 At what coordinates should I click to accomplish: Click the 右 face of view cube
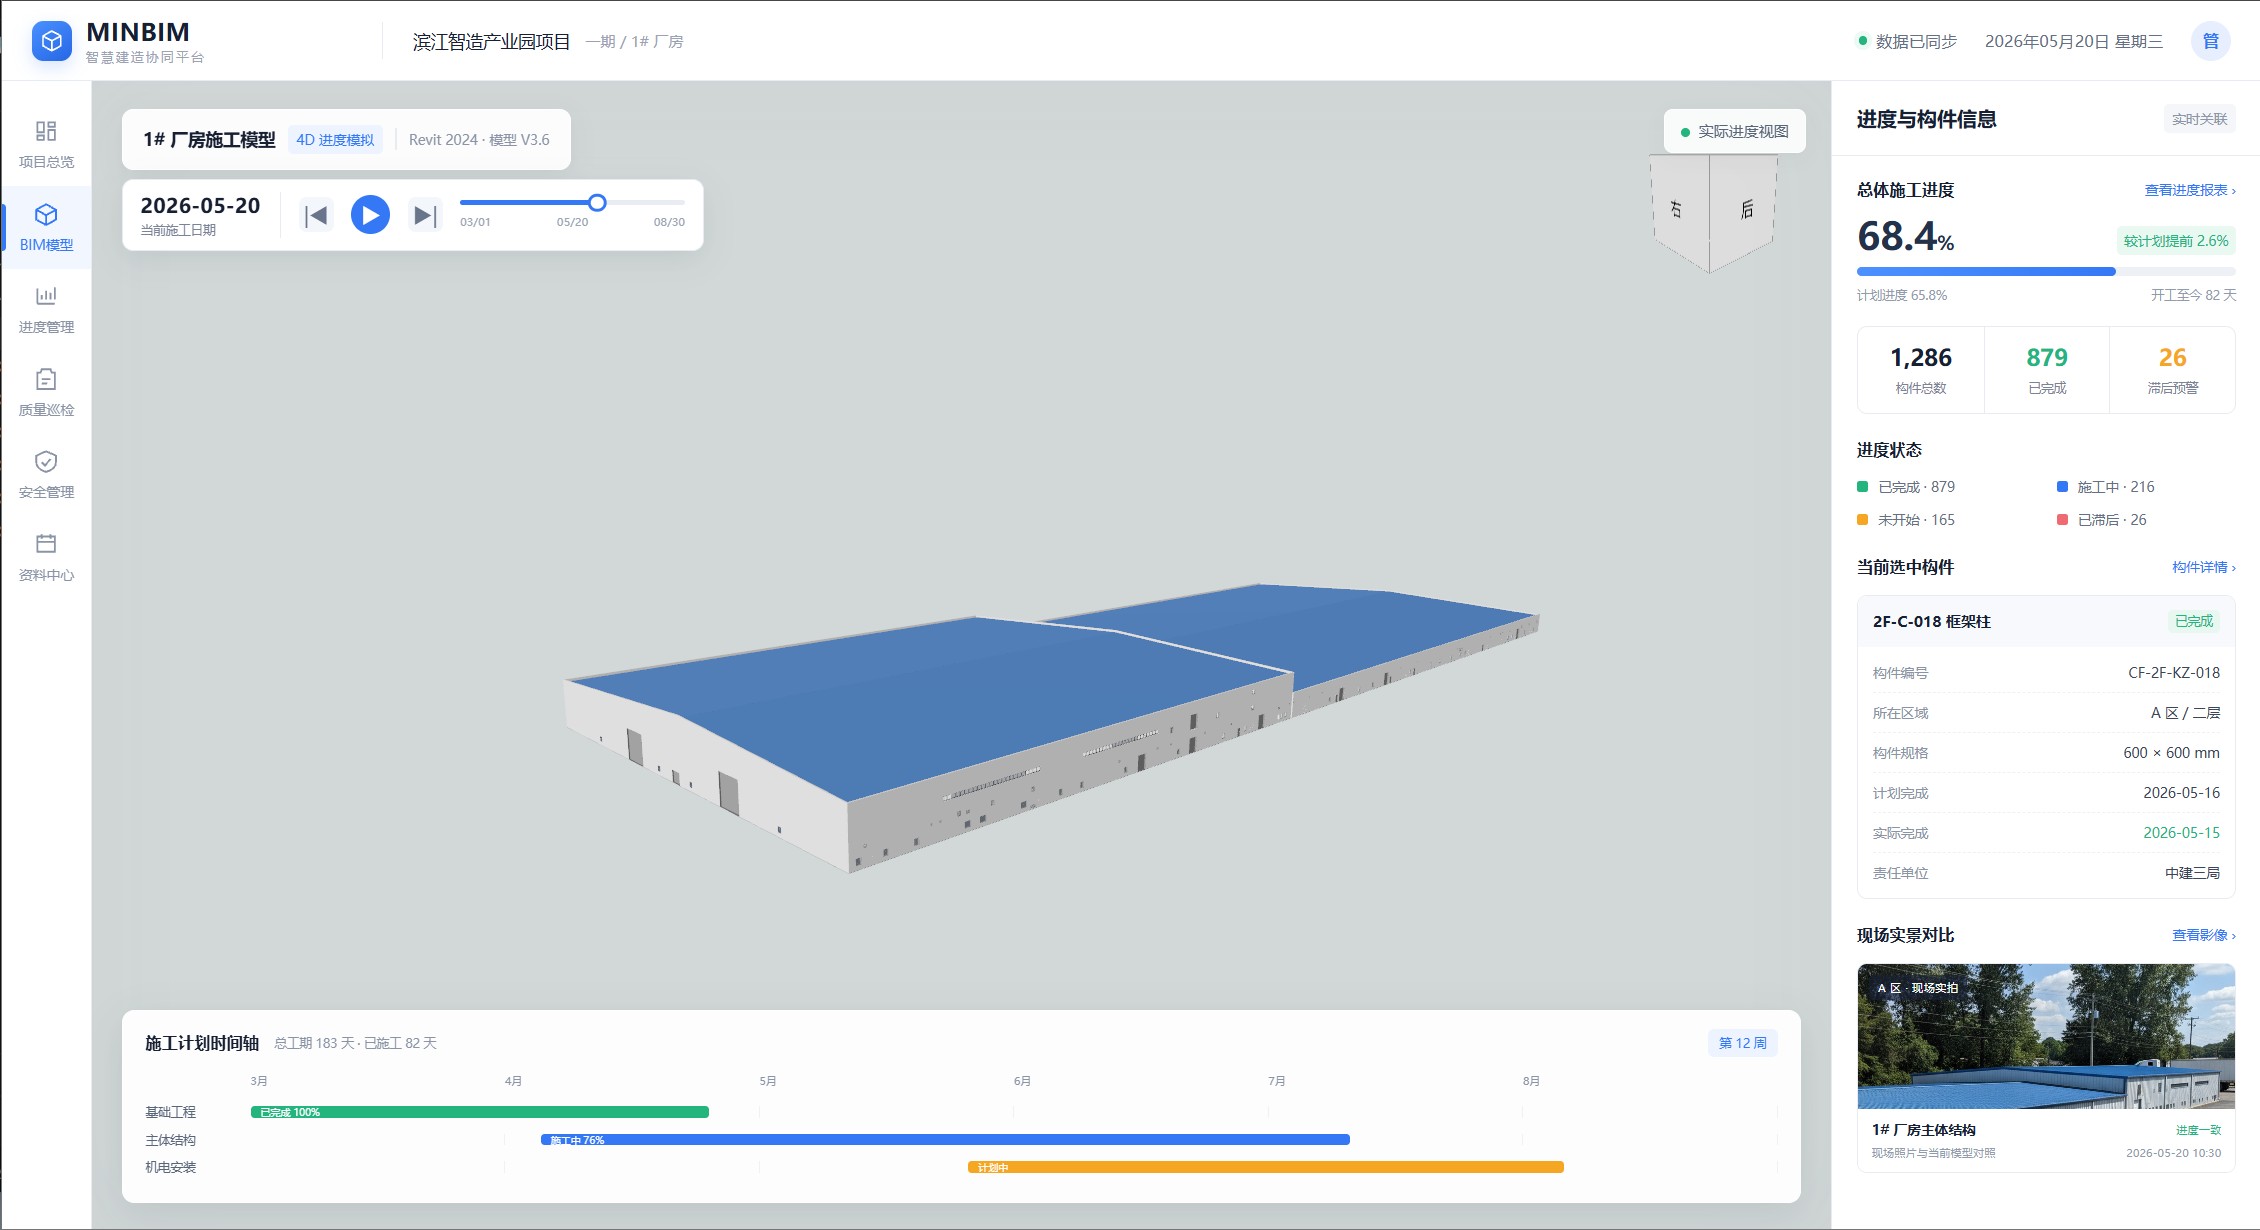tap(1679, 210)
